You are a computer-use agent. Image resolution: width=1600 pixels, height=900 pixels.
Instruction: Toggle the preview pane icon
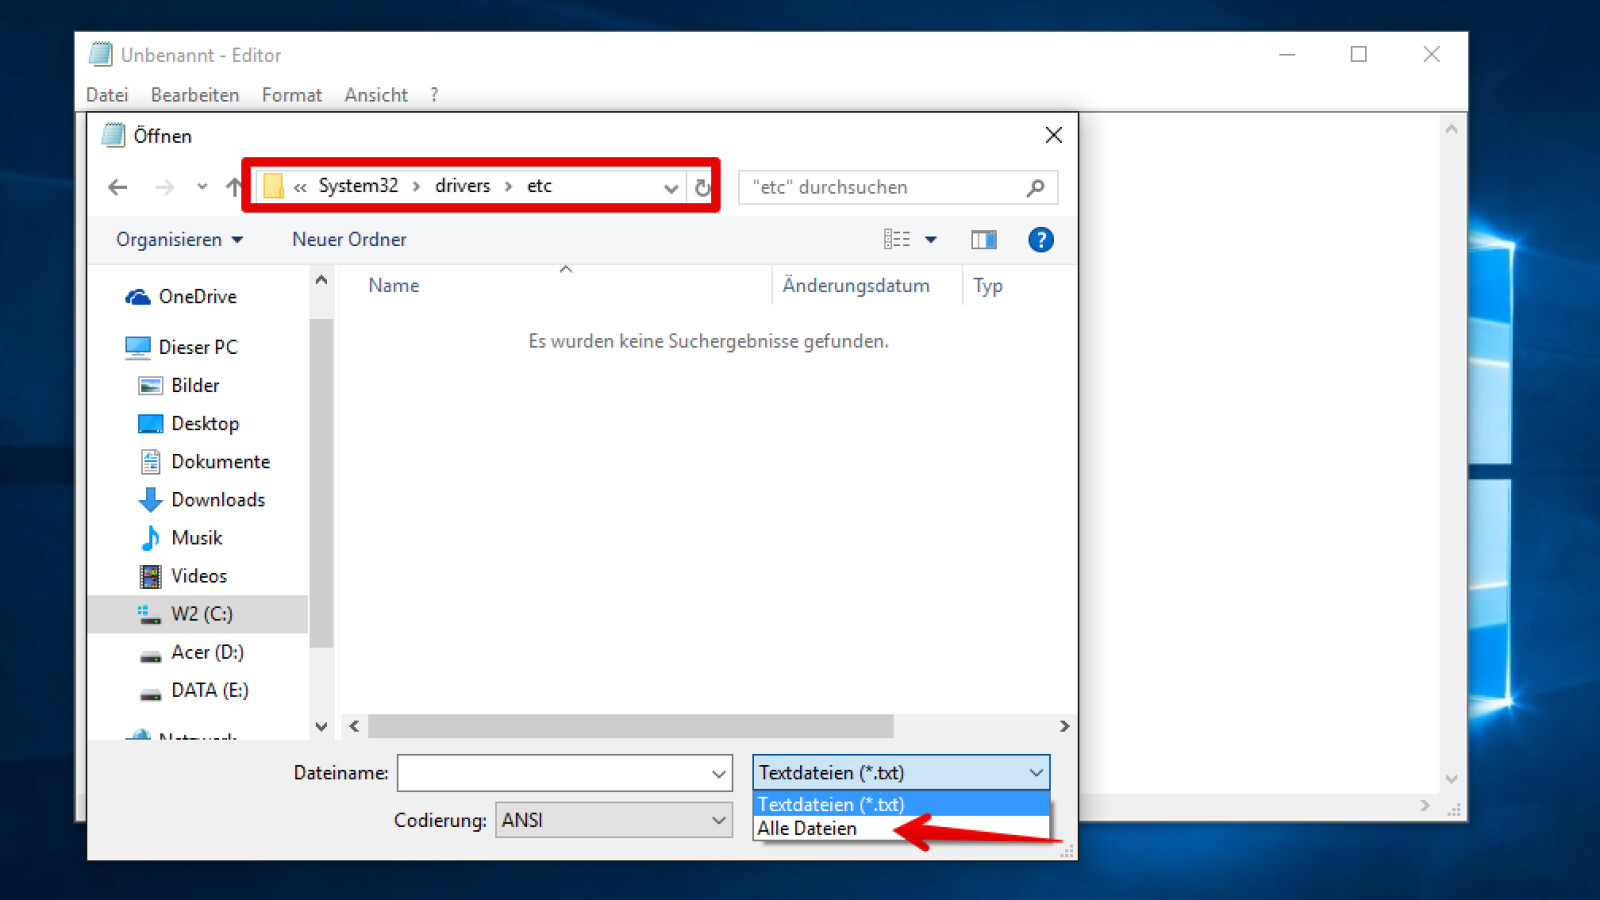pyautogui.click(x=983, y=239)
